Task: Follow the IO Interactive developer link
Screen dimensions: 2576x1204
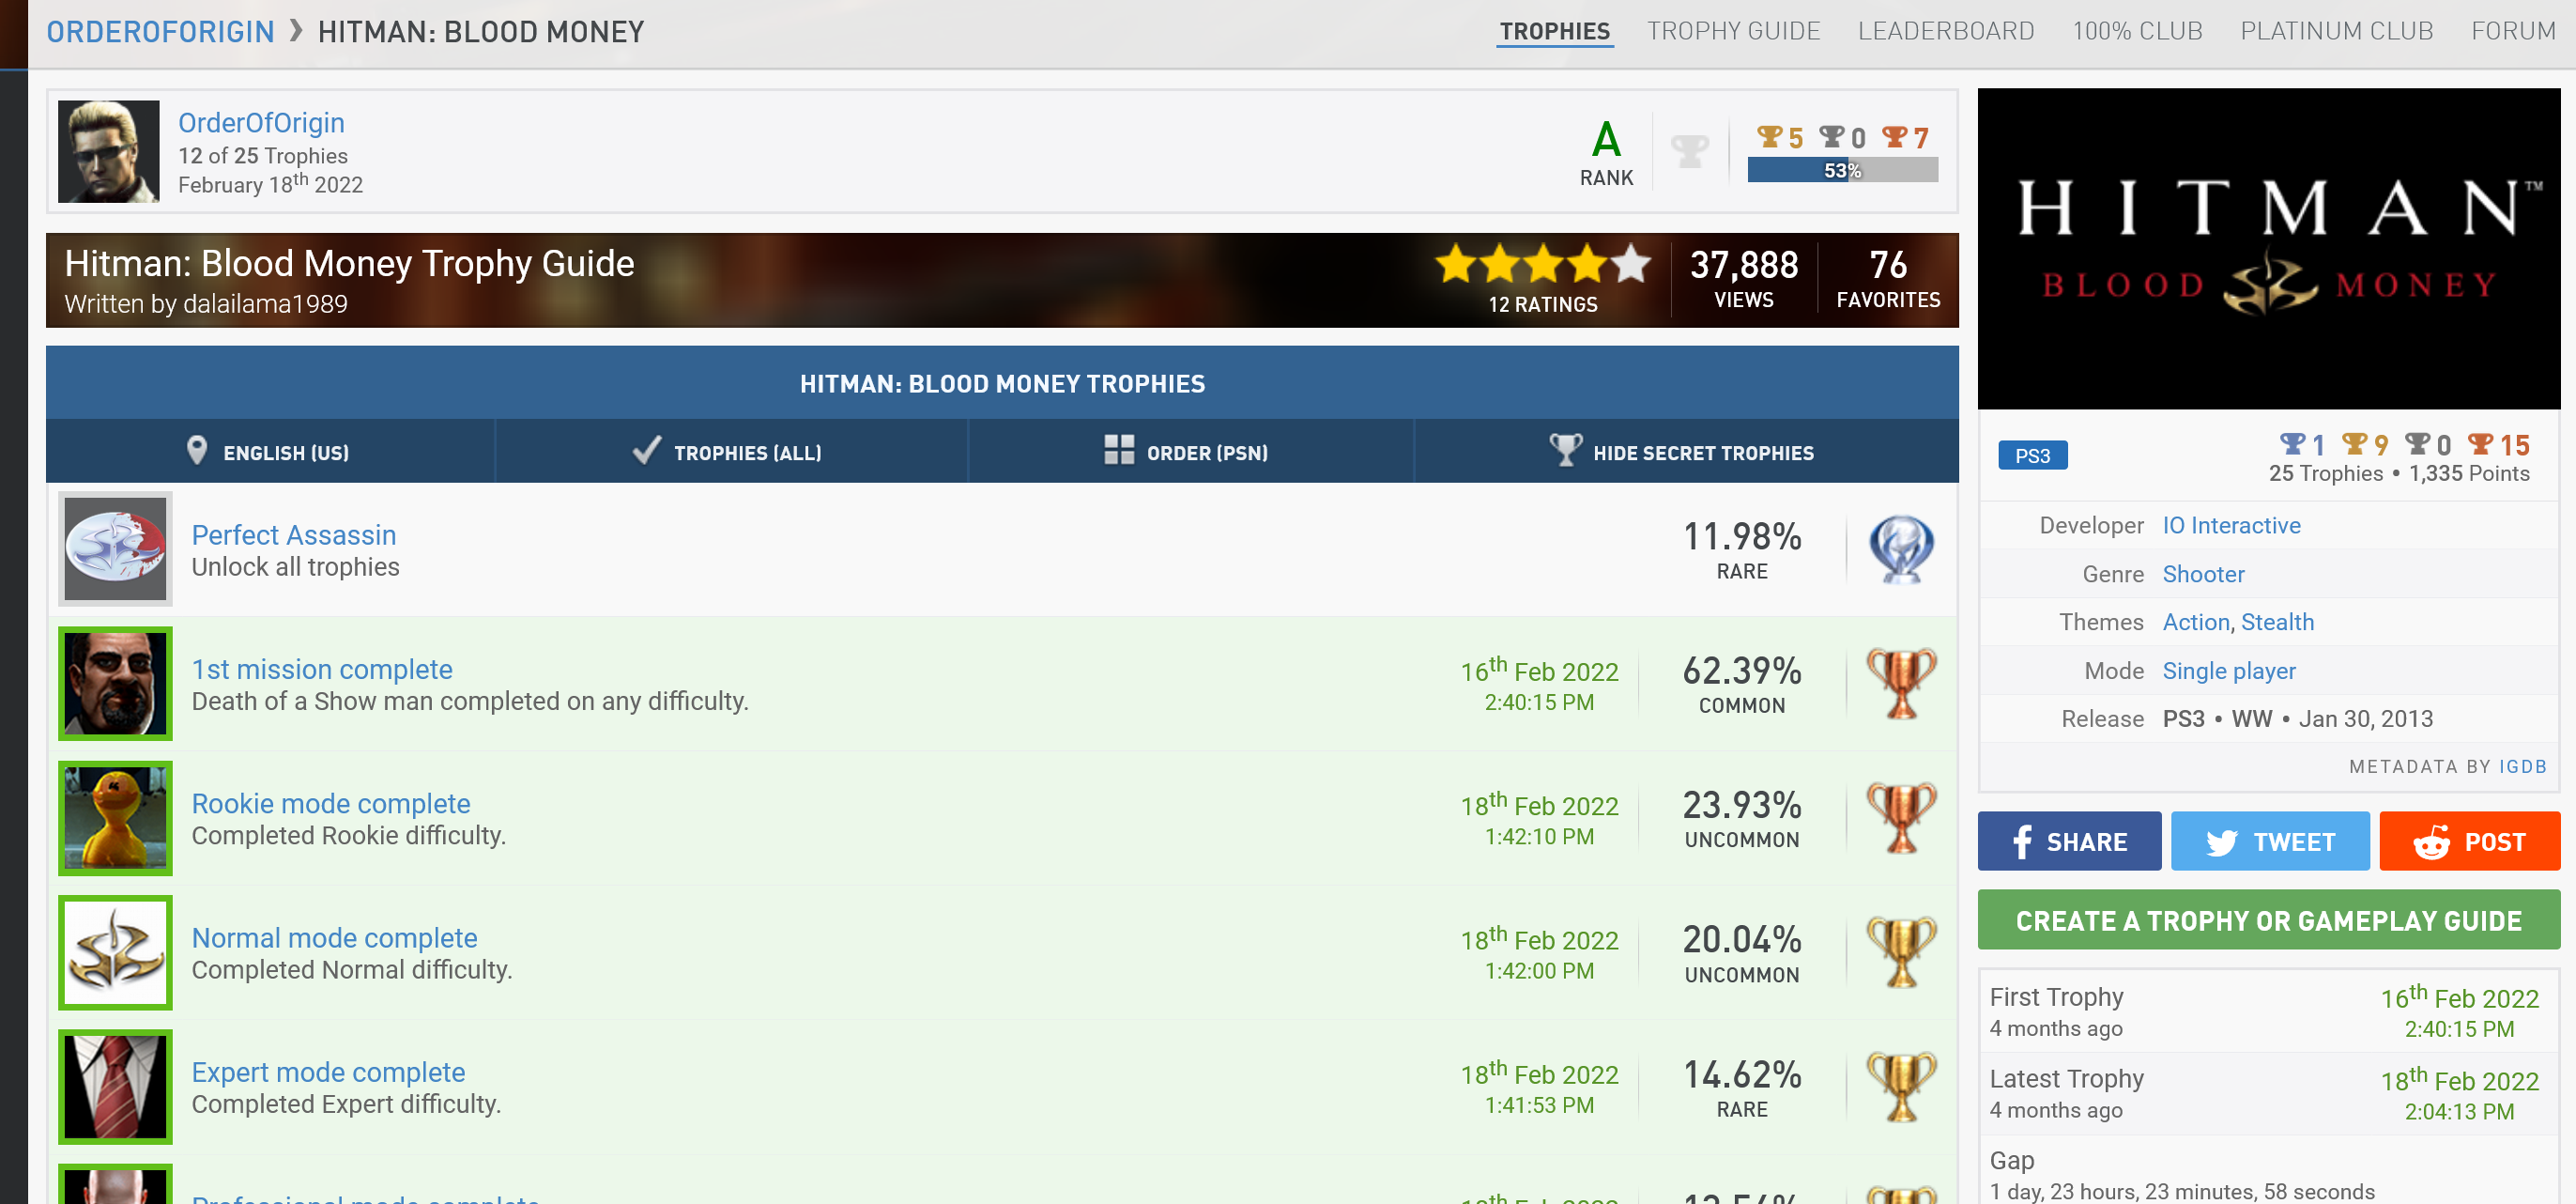Action: click(x=2230, y=525)
